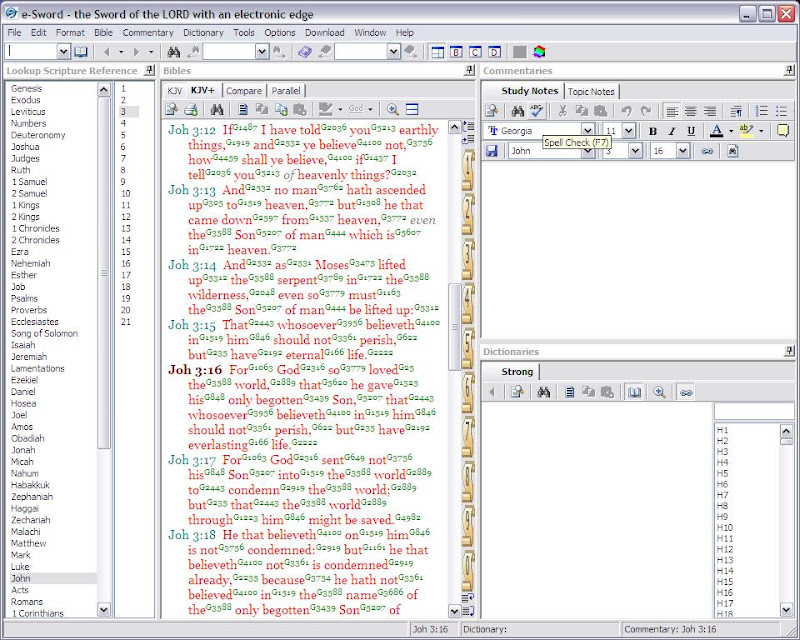
Task: Click the gray square swatch in main toolbar
Action: [x=519, y=52]
